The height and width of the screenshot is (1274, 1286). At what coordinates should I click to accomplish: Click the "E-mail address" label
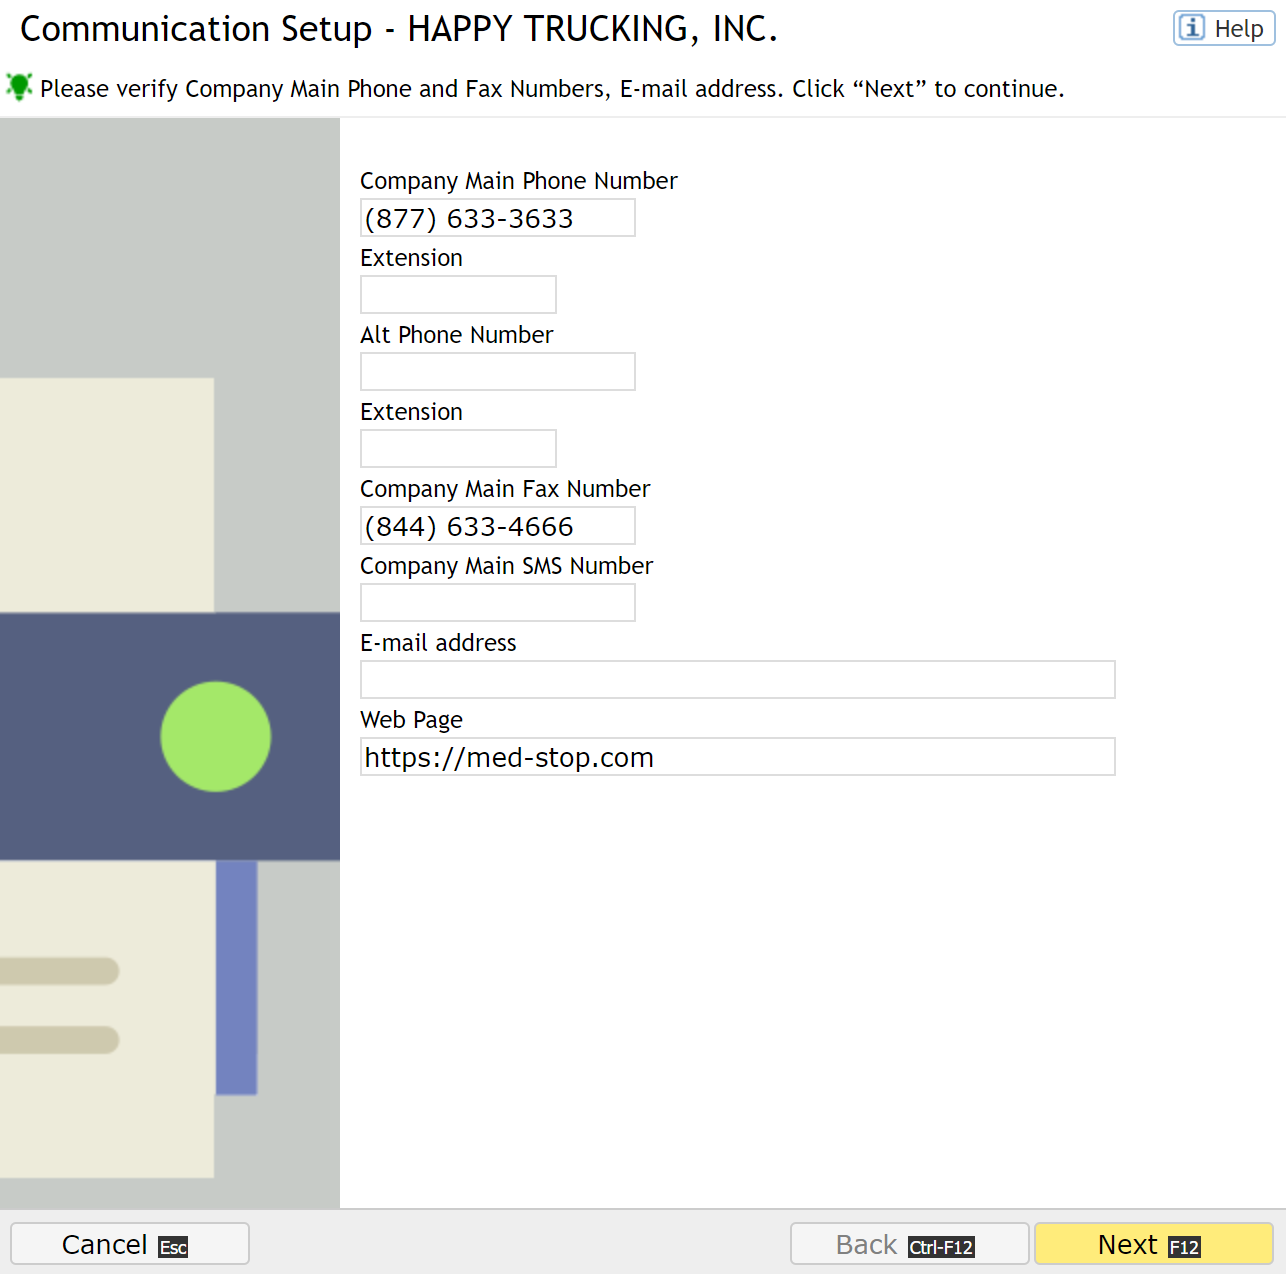tap(438, 643)
